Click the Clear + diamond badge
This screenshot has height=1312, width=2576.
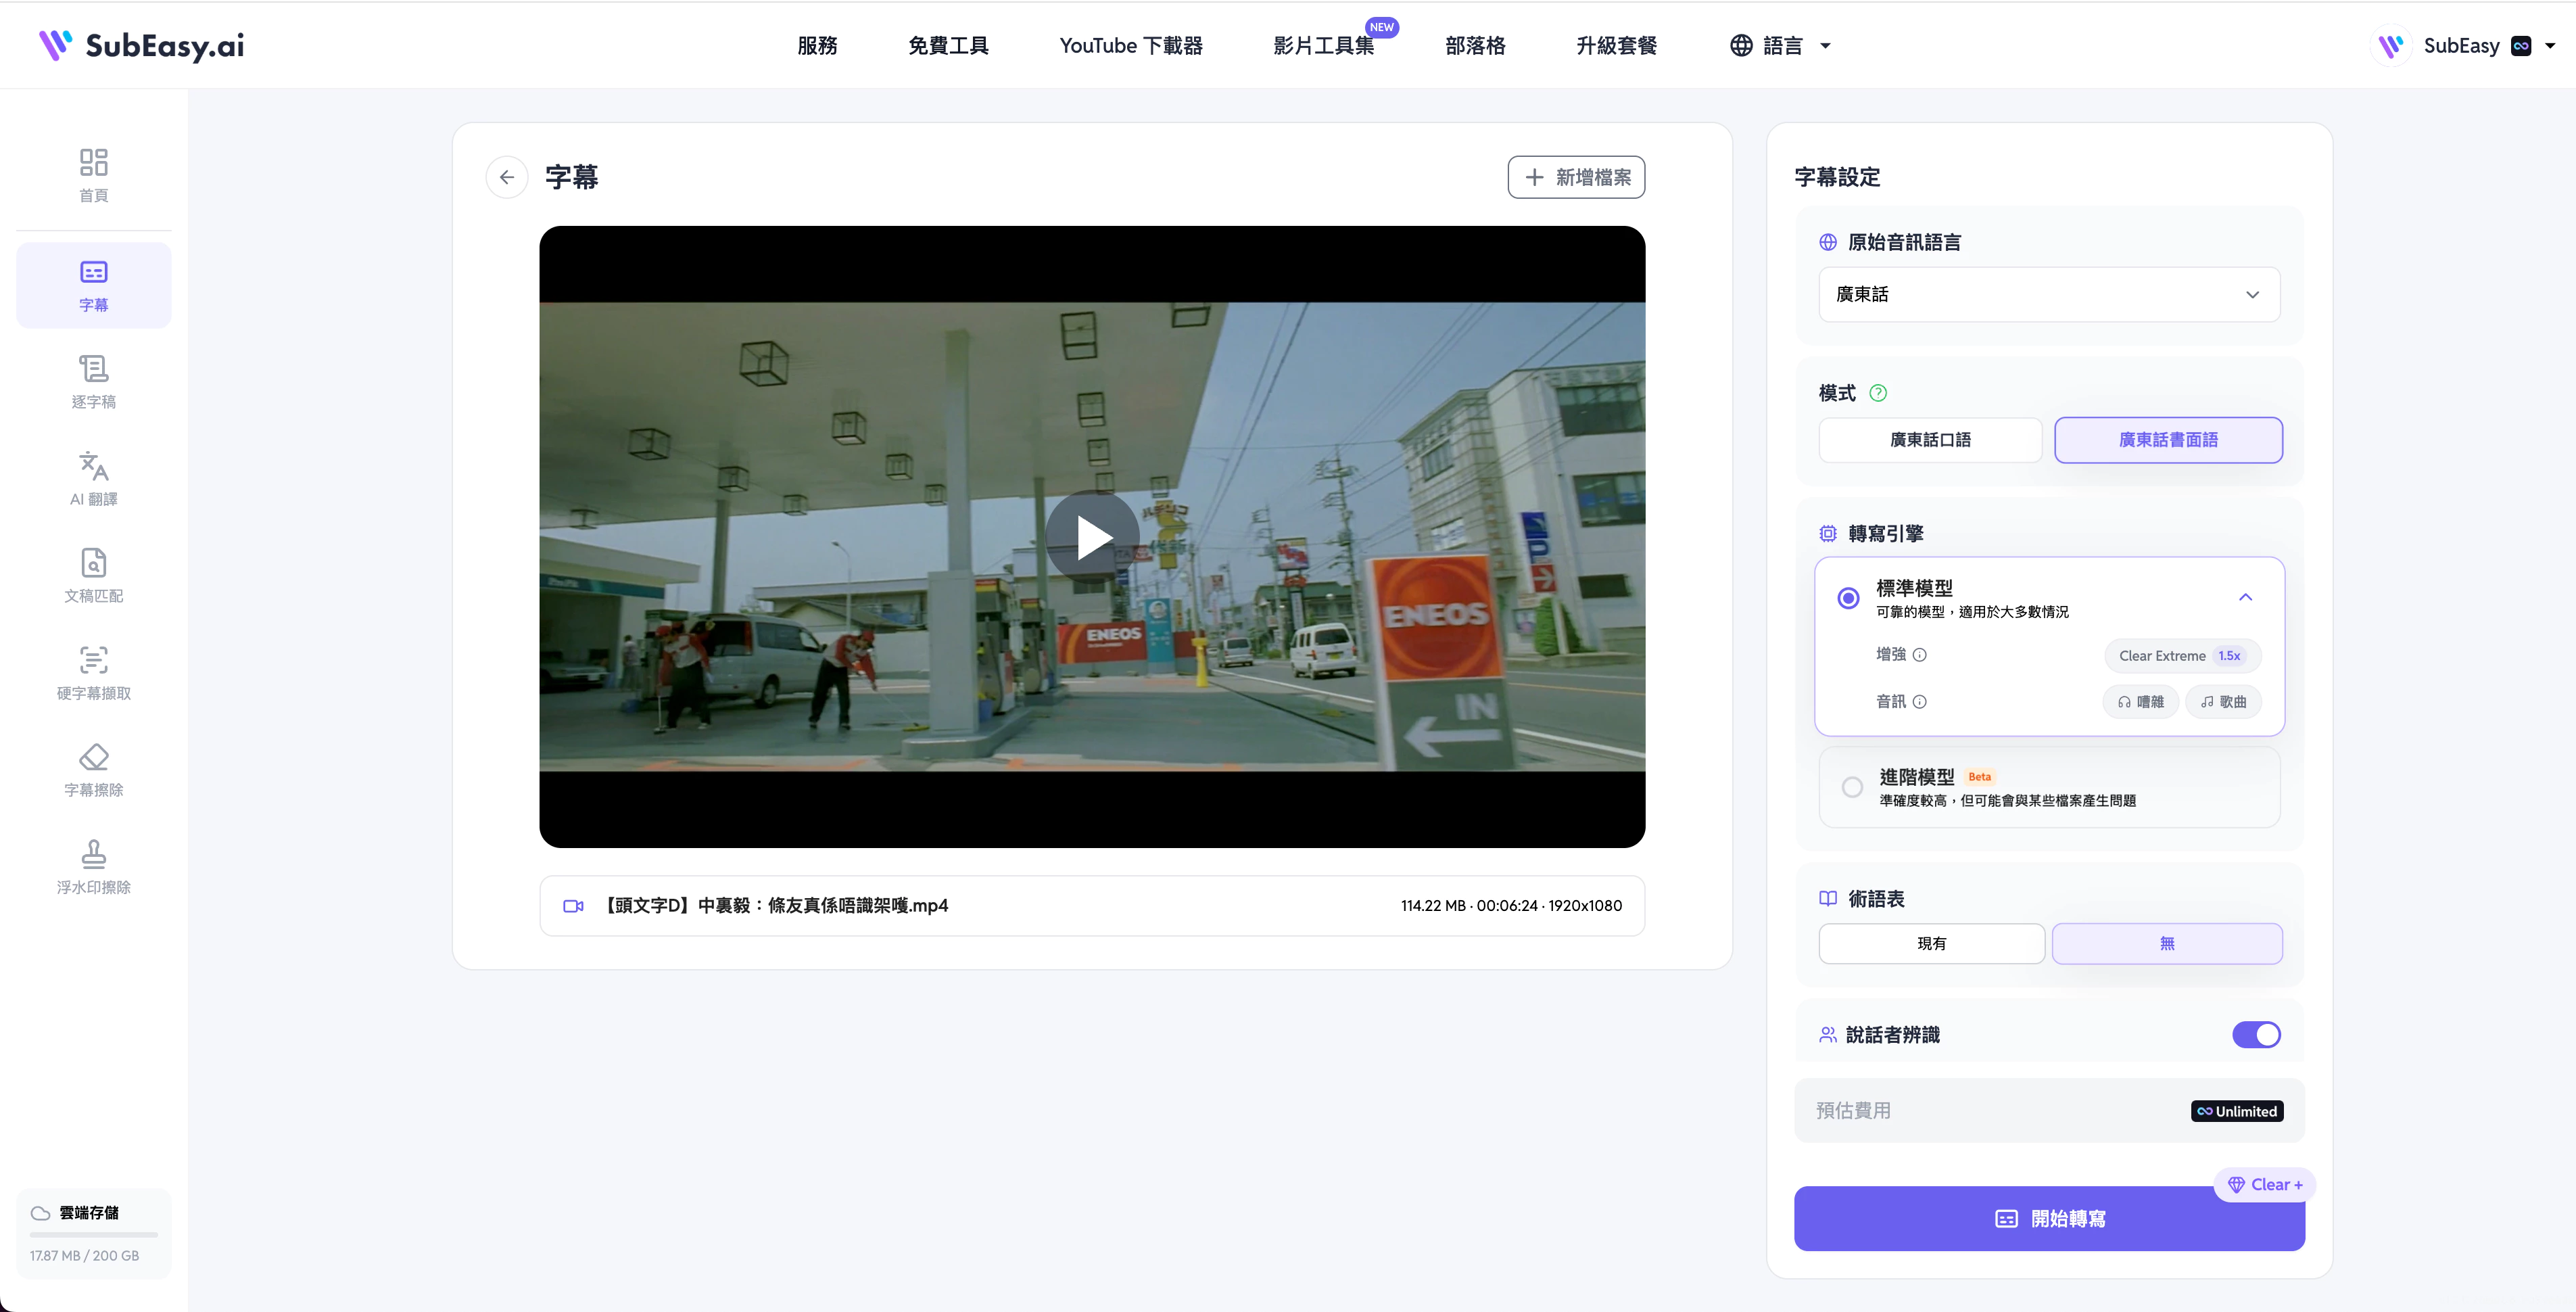point(2265,1184)
